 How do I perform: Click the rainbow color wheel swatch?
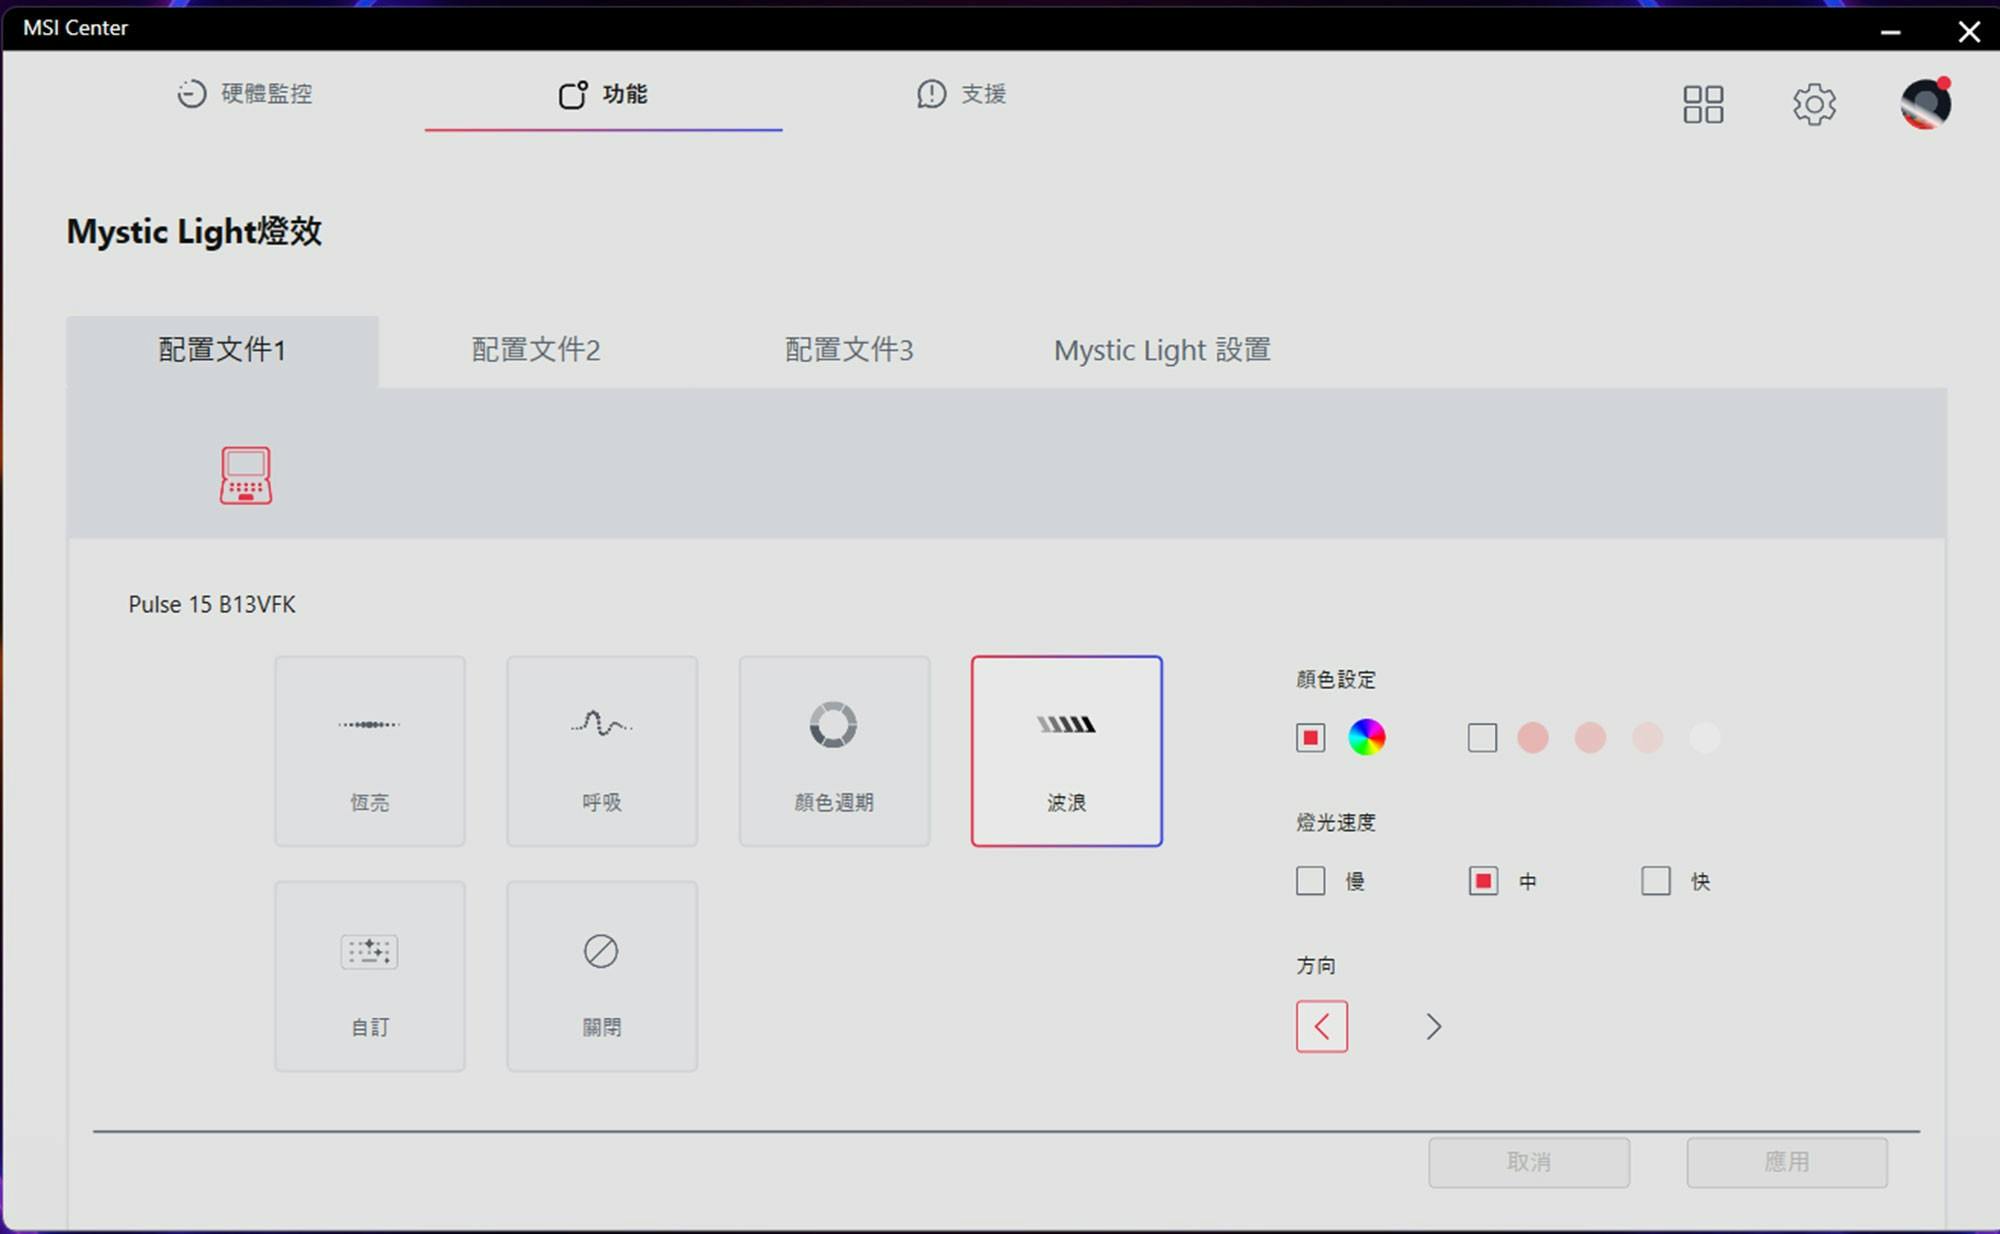point(1367,738)
